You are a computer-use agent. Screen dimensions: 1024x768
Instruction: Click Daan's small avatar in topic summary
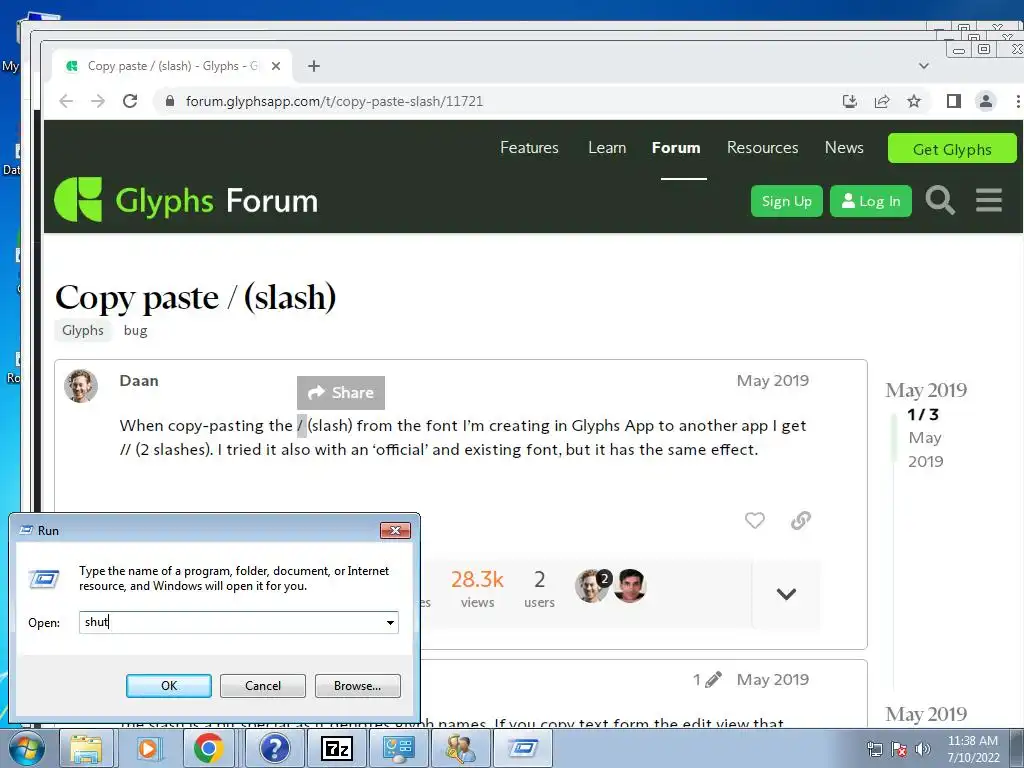coord(591,586)
